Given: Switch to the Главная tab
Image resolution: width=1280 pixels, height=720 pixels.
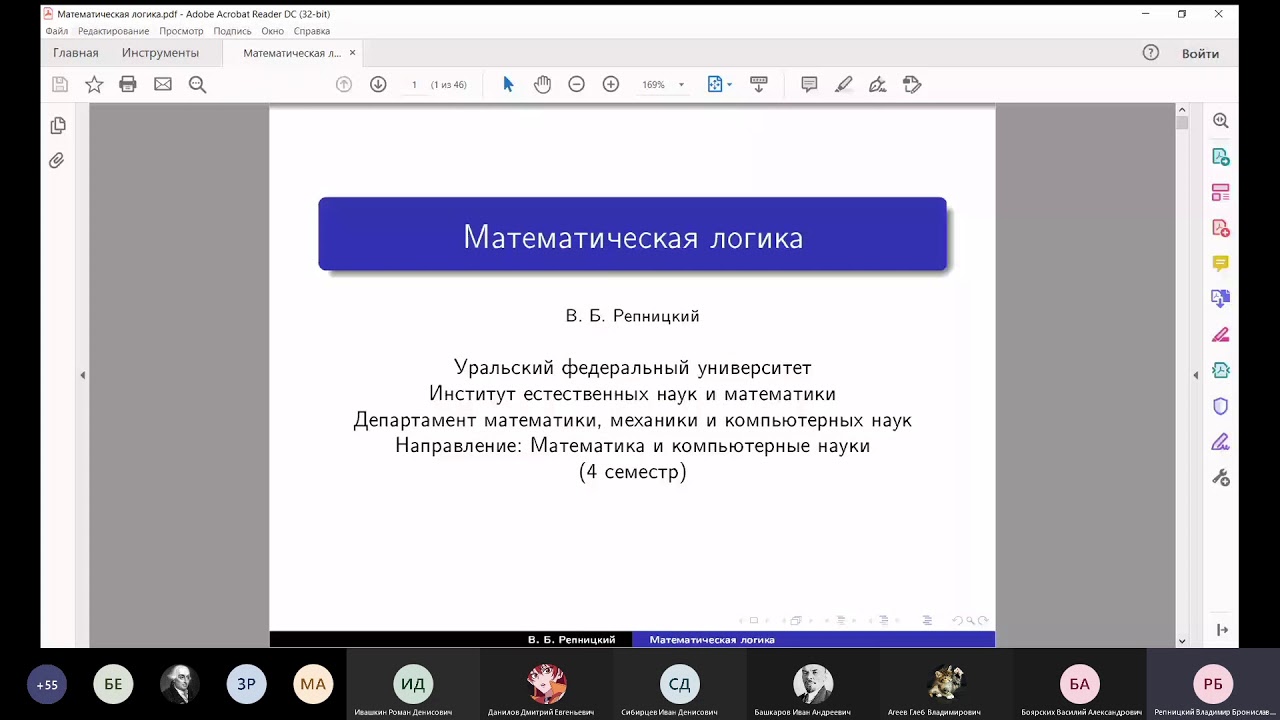Looking at the screenshot, I should 76,53.
